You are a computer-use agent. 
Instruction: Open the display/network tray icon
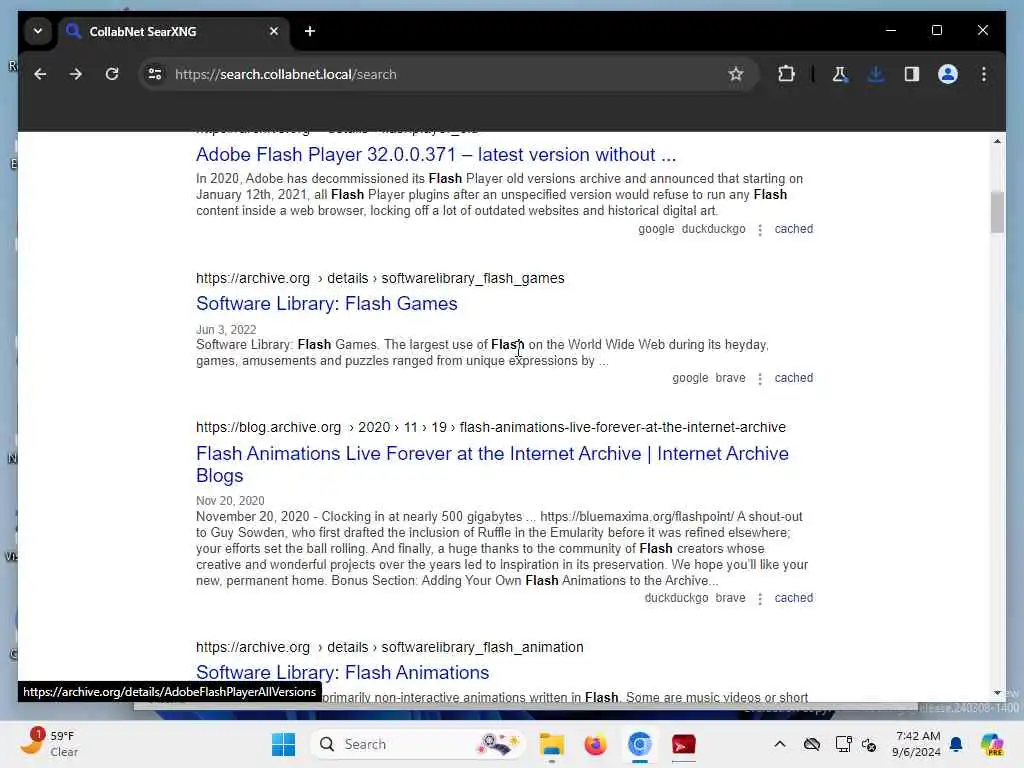click(843, 744)
